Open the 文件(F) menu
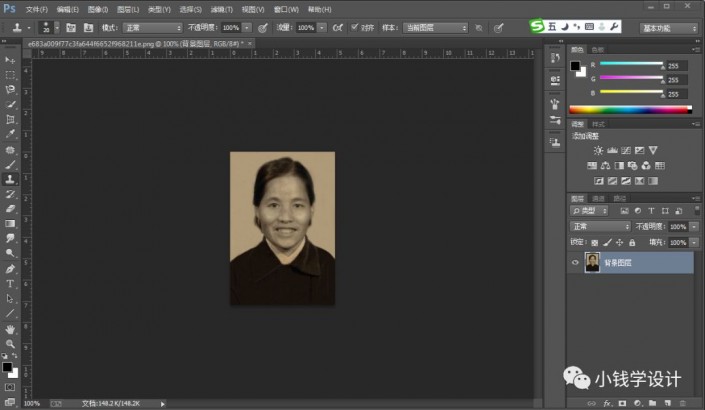 click(36, 9)
